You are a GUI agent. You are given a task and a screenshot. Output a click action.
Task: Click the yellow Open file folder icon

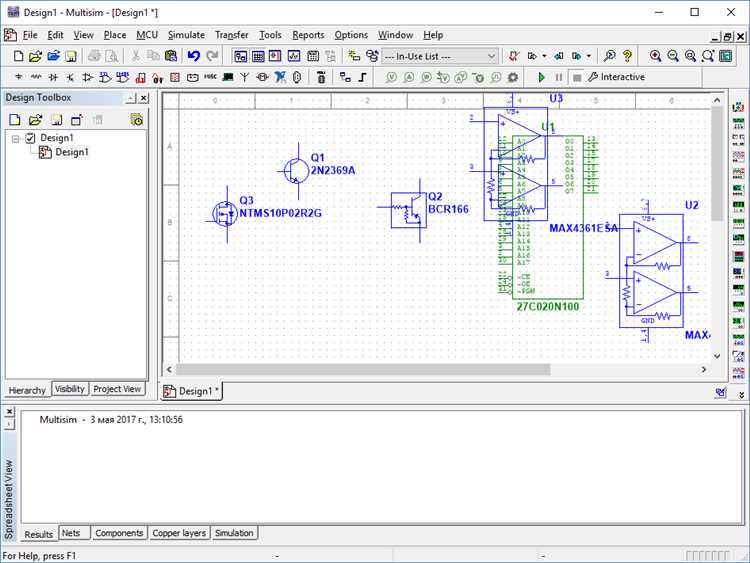[x=35, y=56]
